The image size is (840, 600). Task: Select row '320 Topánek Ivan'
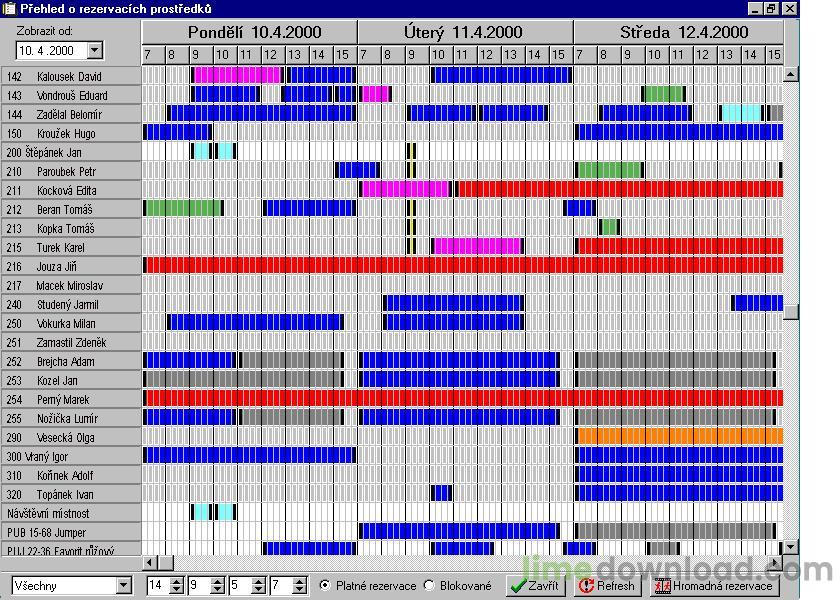[x=71, y=494]
